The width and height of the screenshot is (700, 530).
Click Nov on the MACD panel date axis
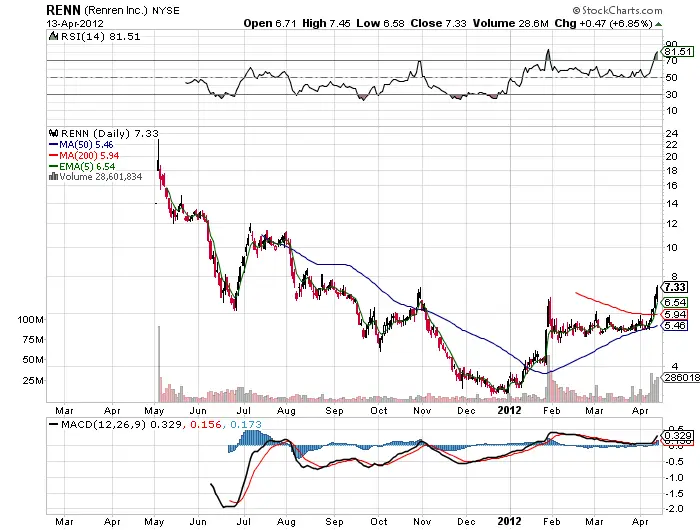point(422,522)
